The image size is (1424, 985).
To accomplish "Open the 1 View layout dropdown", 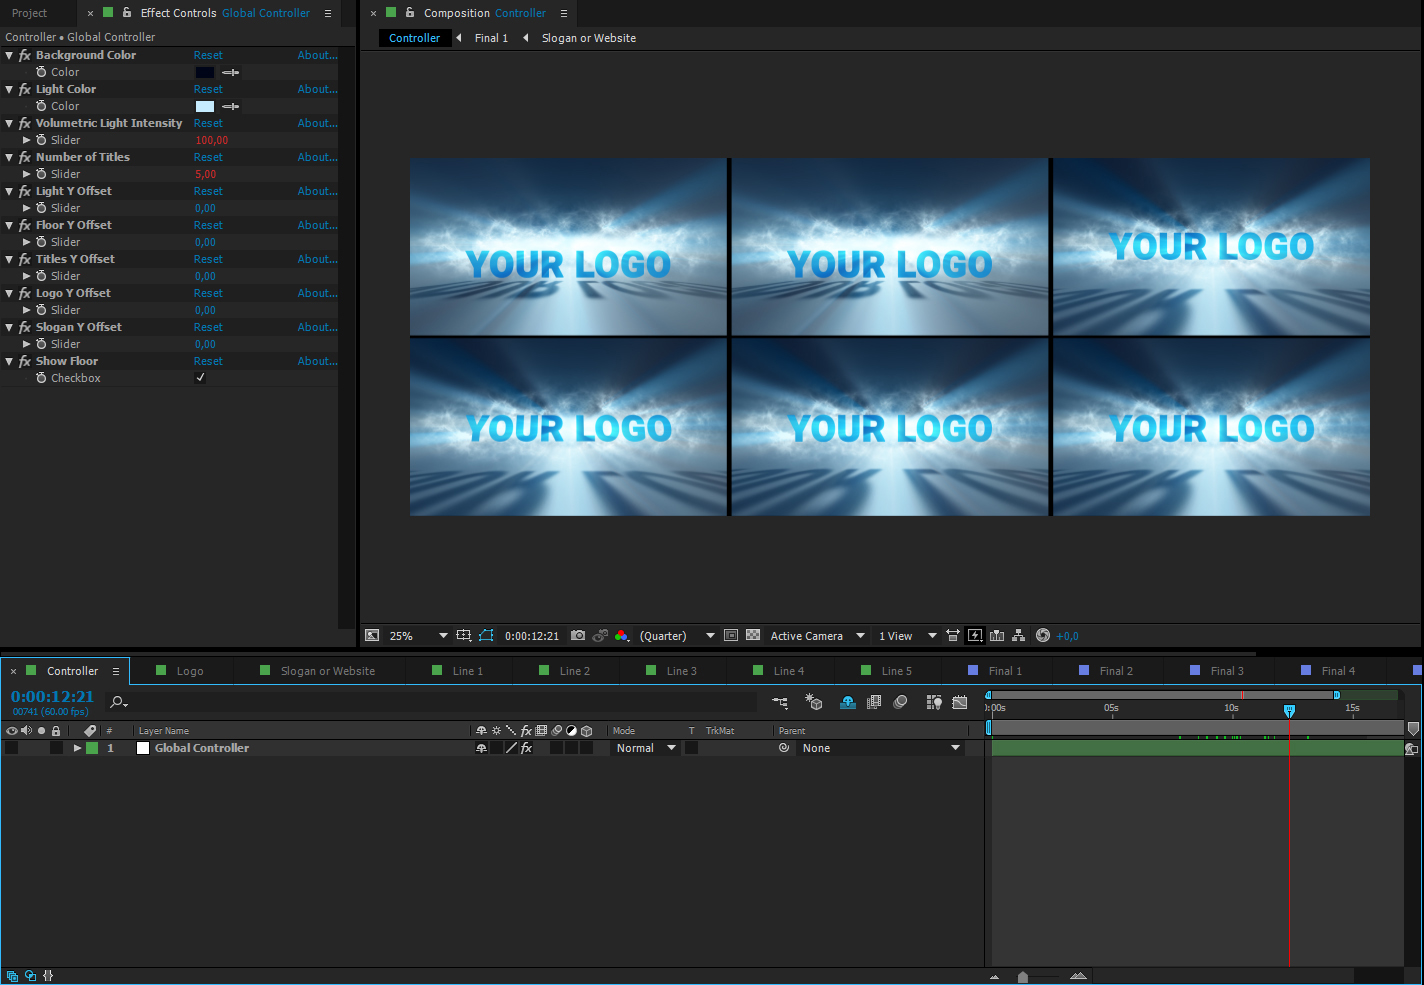I will 907,636.
